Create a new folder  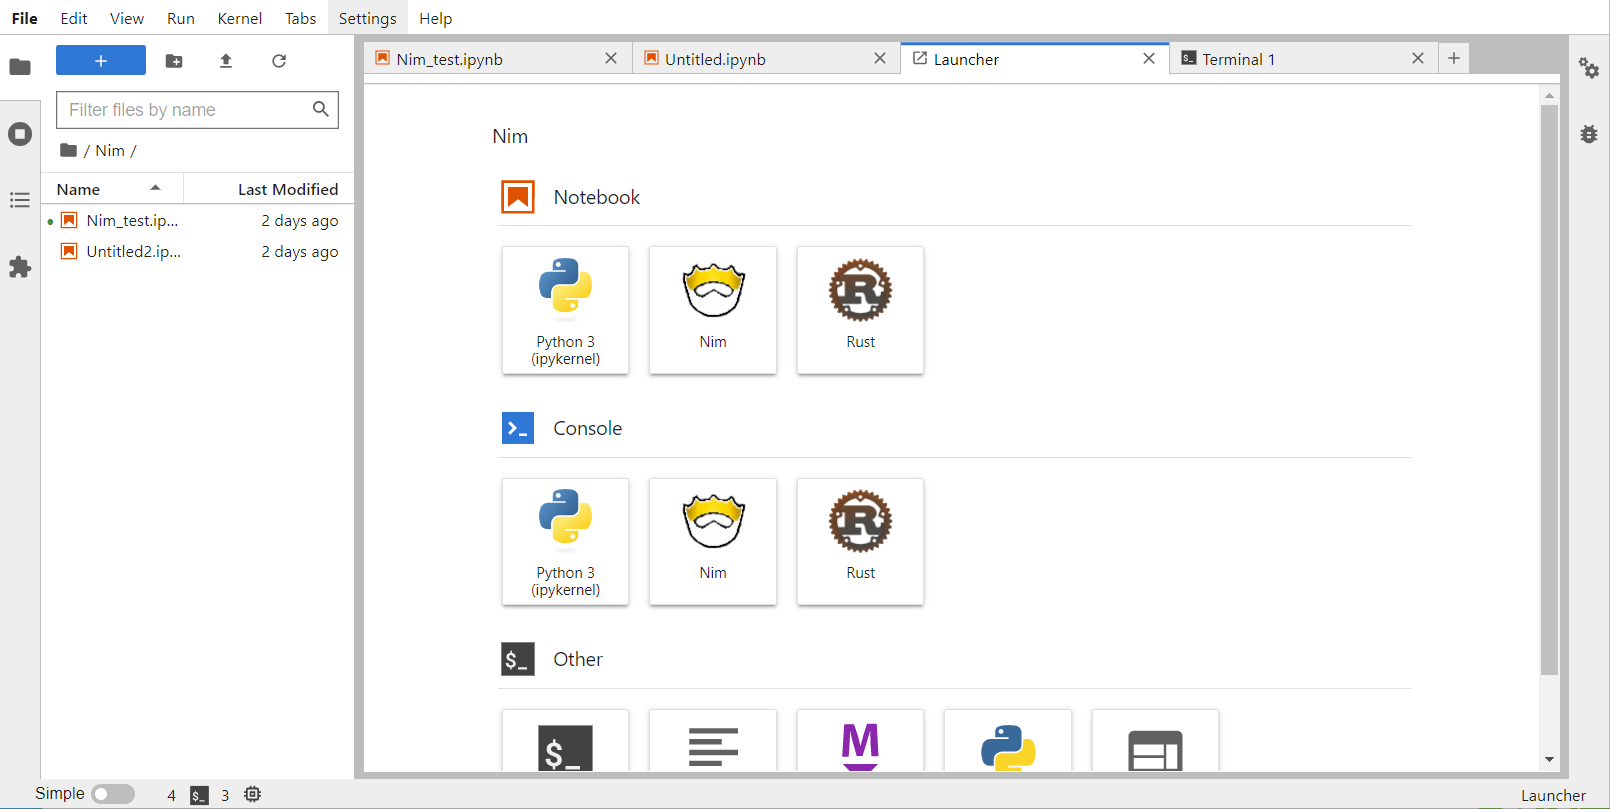tap(174, 61)
